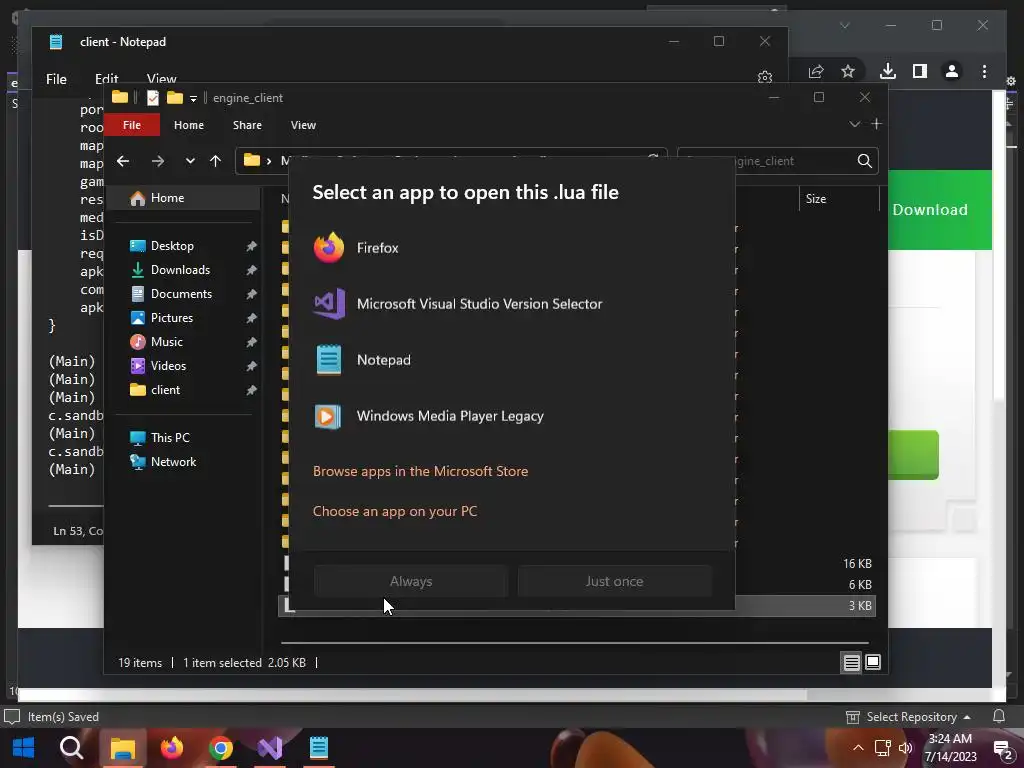This screenshot has height=768, width=1024.
Task: Open Downloads in Explorer sidebar
Action: pos(180,270)
